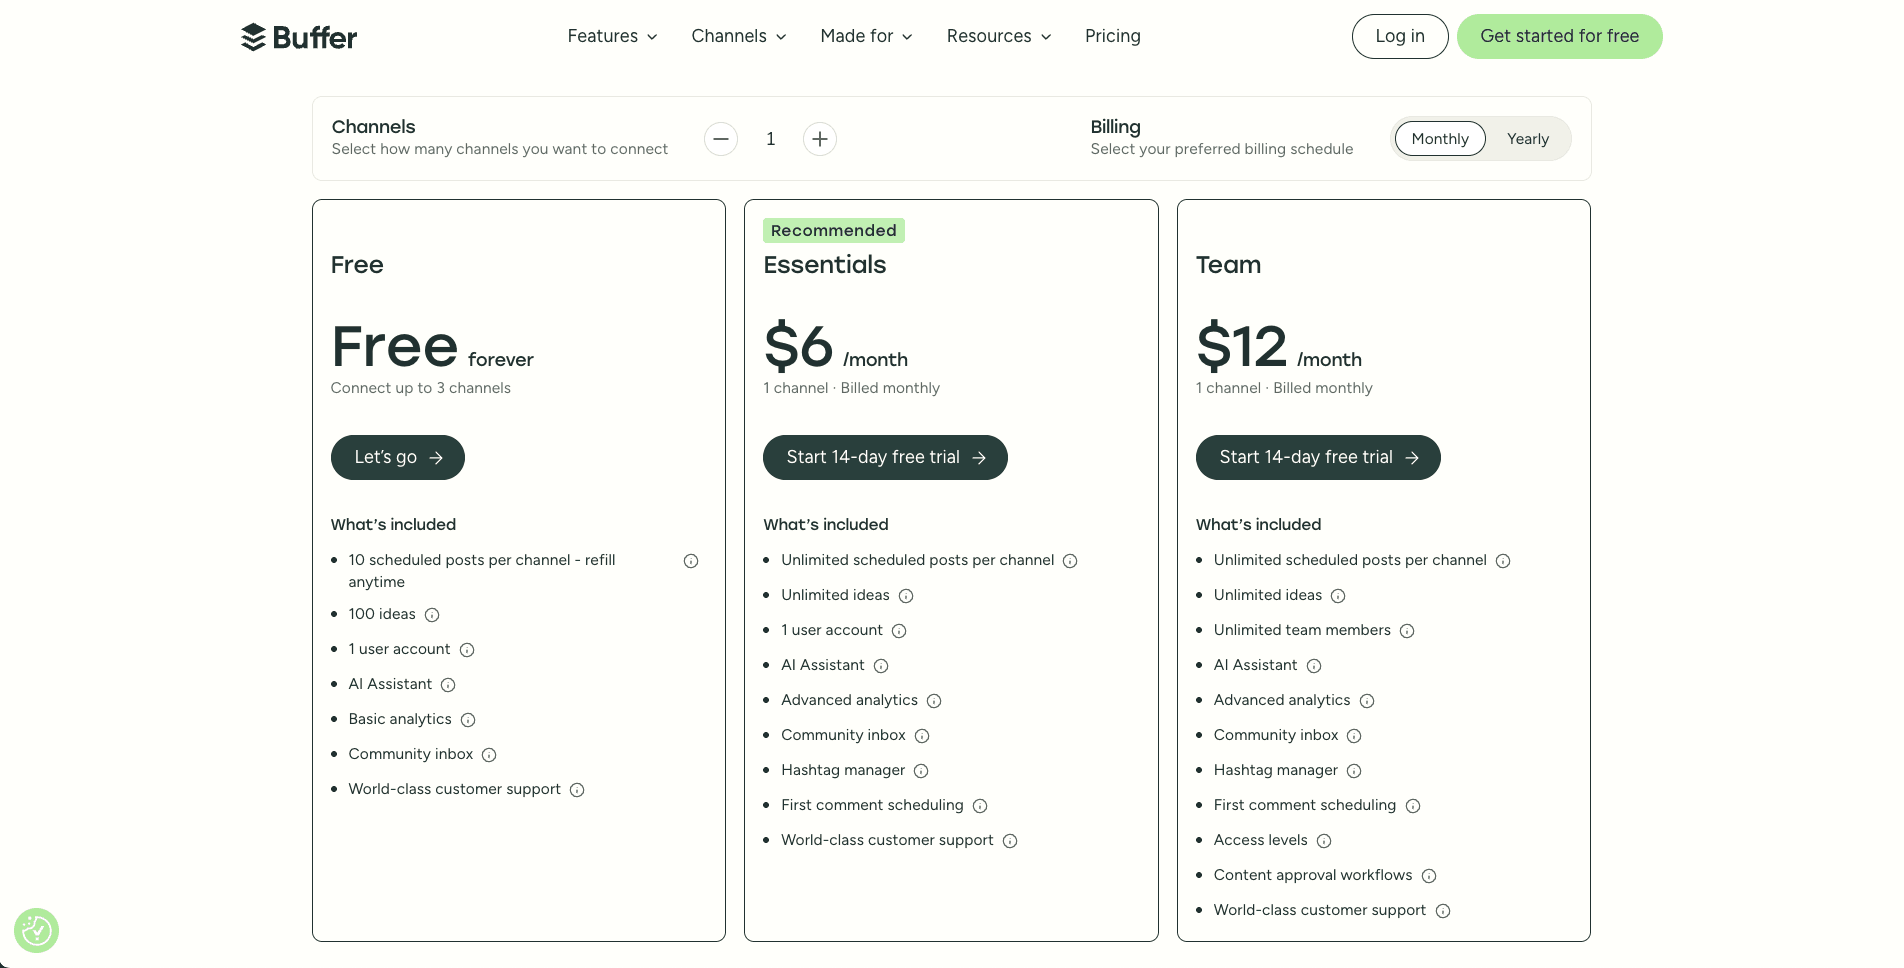The width and height of the screenshot is (1904, 968).
Task: Open the AI Assistant info tooltip in Essentials
Action: [x=880, y=666]
